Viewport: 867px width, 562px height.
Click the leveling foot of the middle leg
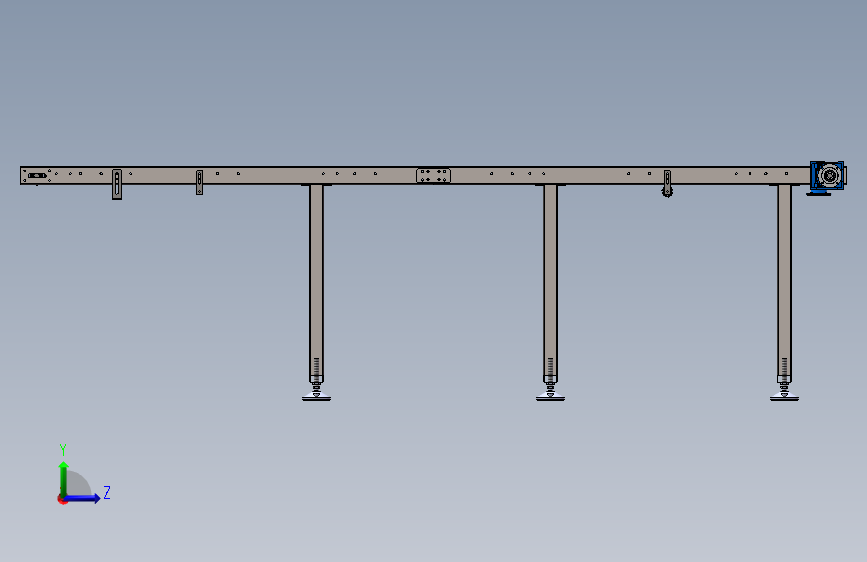[x=550, y=392]
